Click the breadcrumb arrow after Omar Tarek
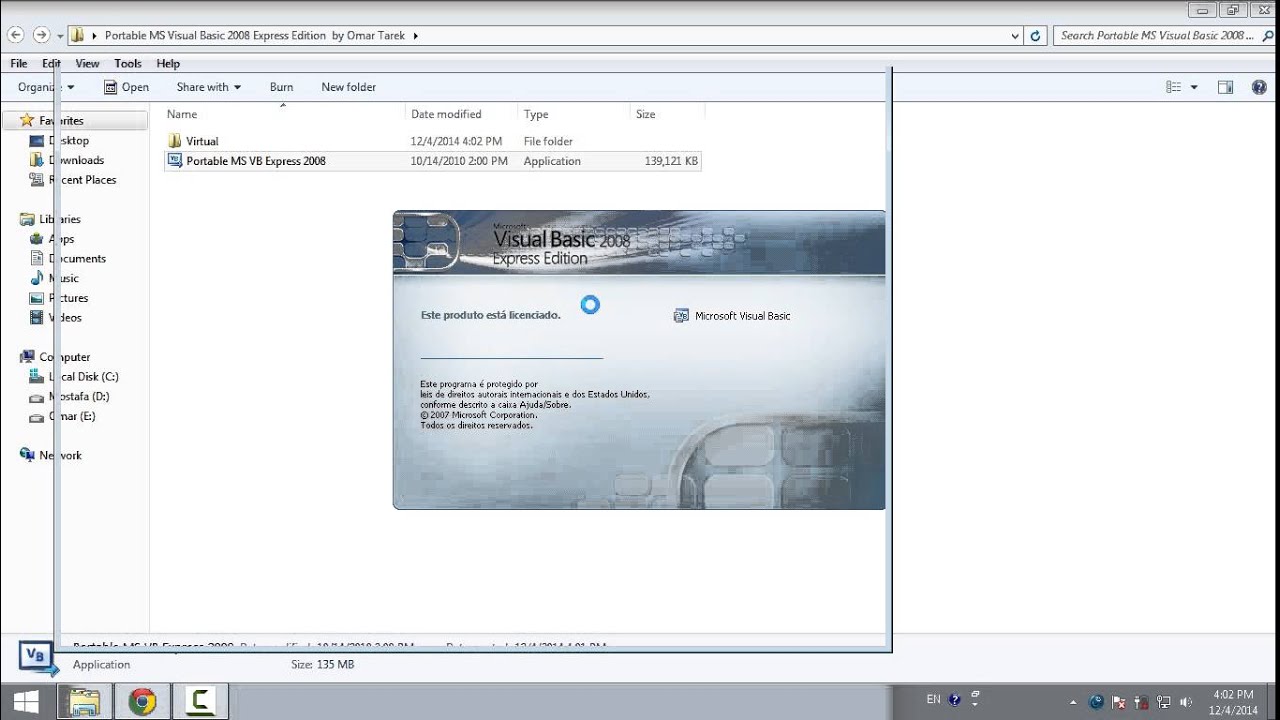 (x=415, y=36)
